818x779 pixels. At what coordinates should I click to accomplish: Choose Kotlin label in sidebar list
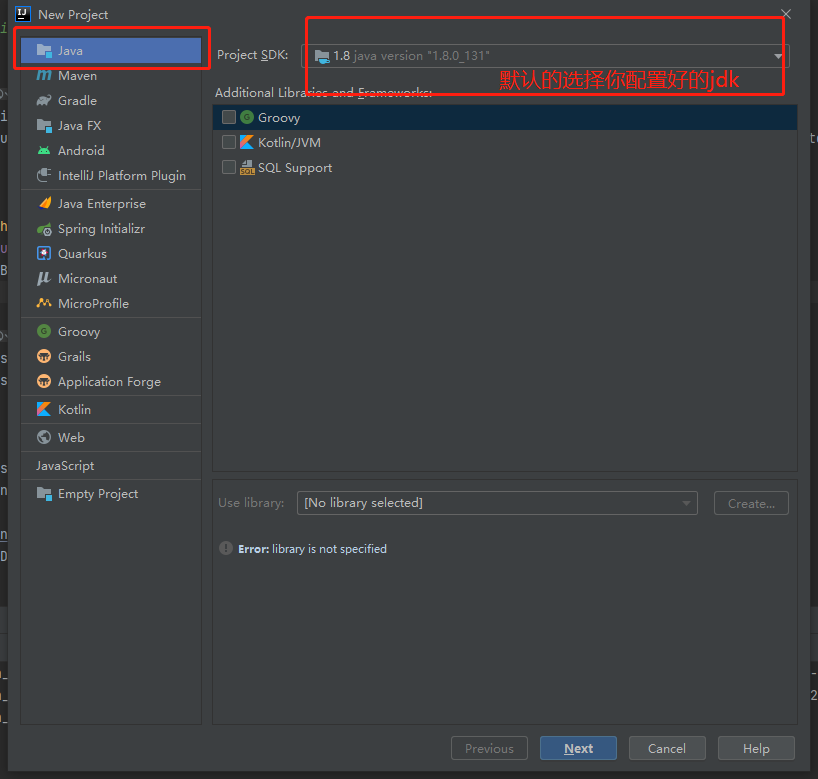coord(74,410)
